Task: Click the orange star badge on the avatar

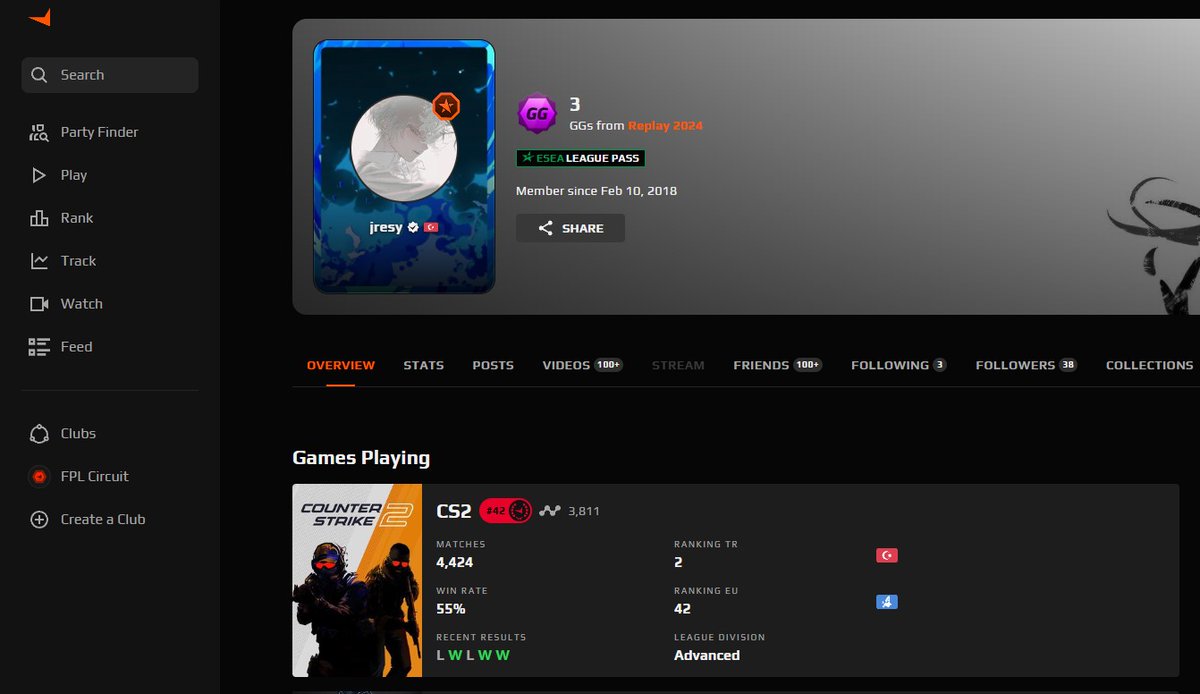Action: pyautogui.click(x=445, y=107)
